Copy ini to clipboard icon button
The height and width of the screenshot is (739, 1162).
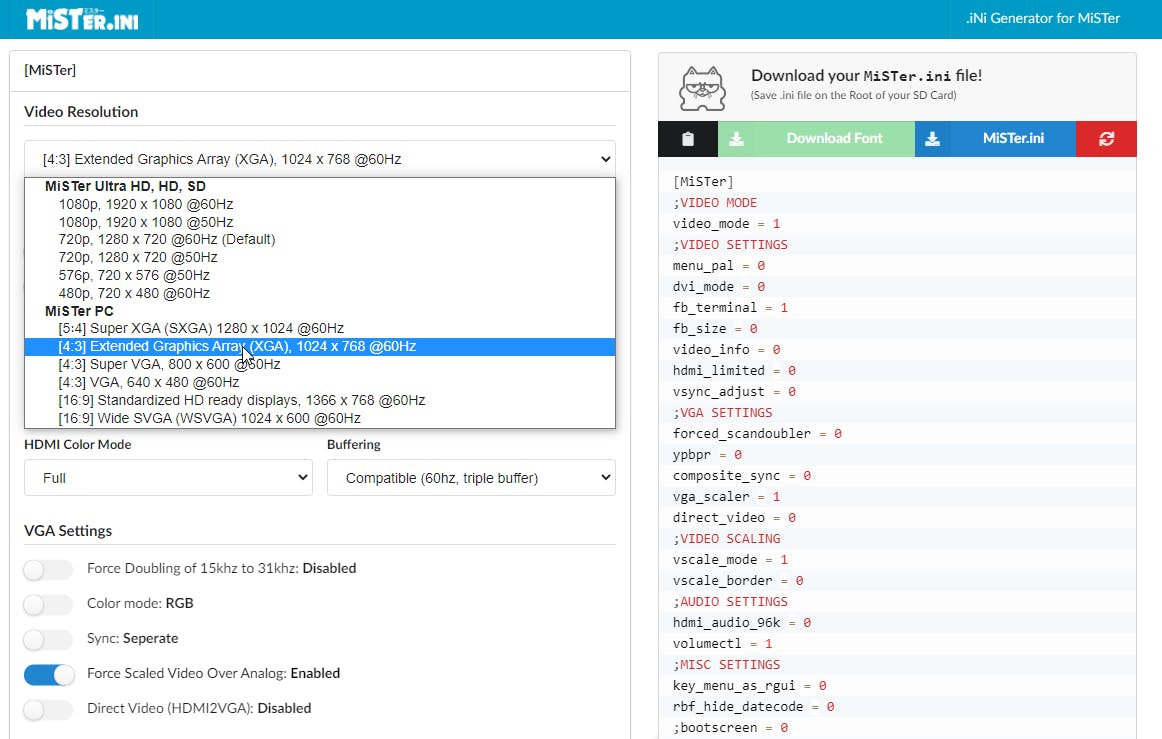(688, 139)
